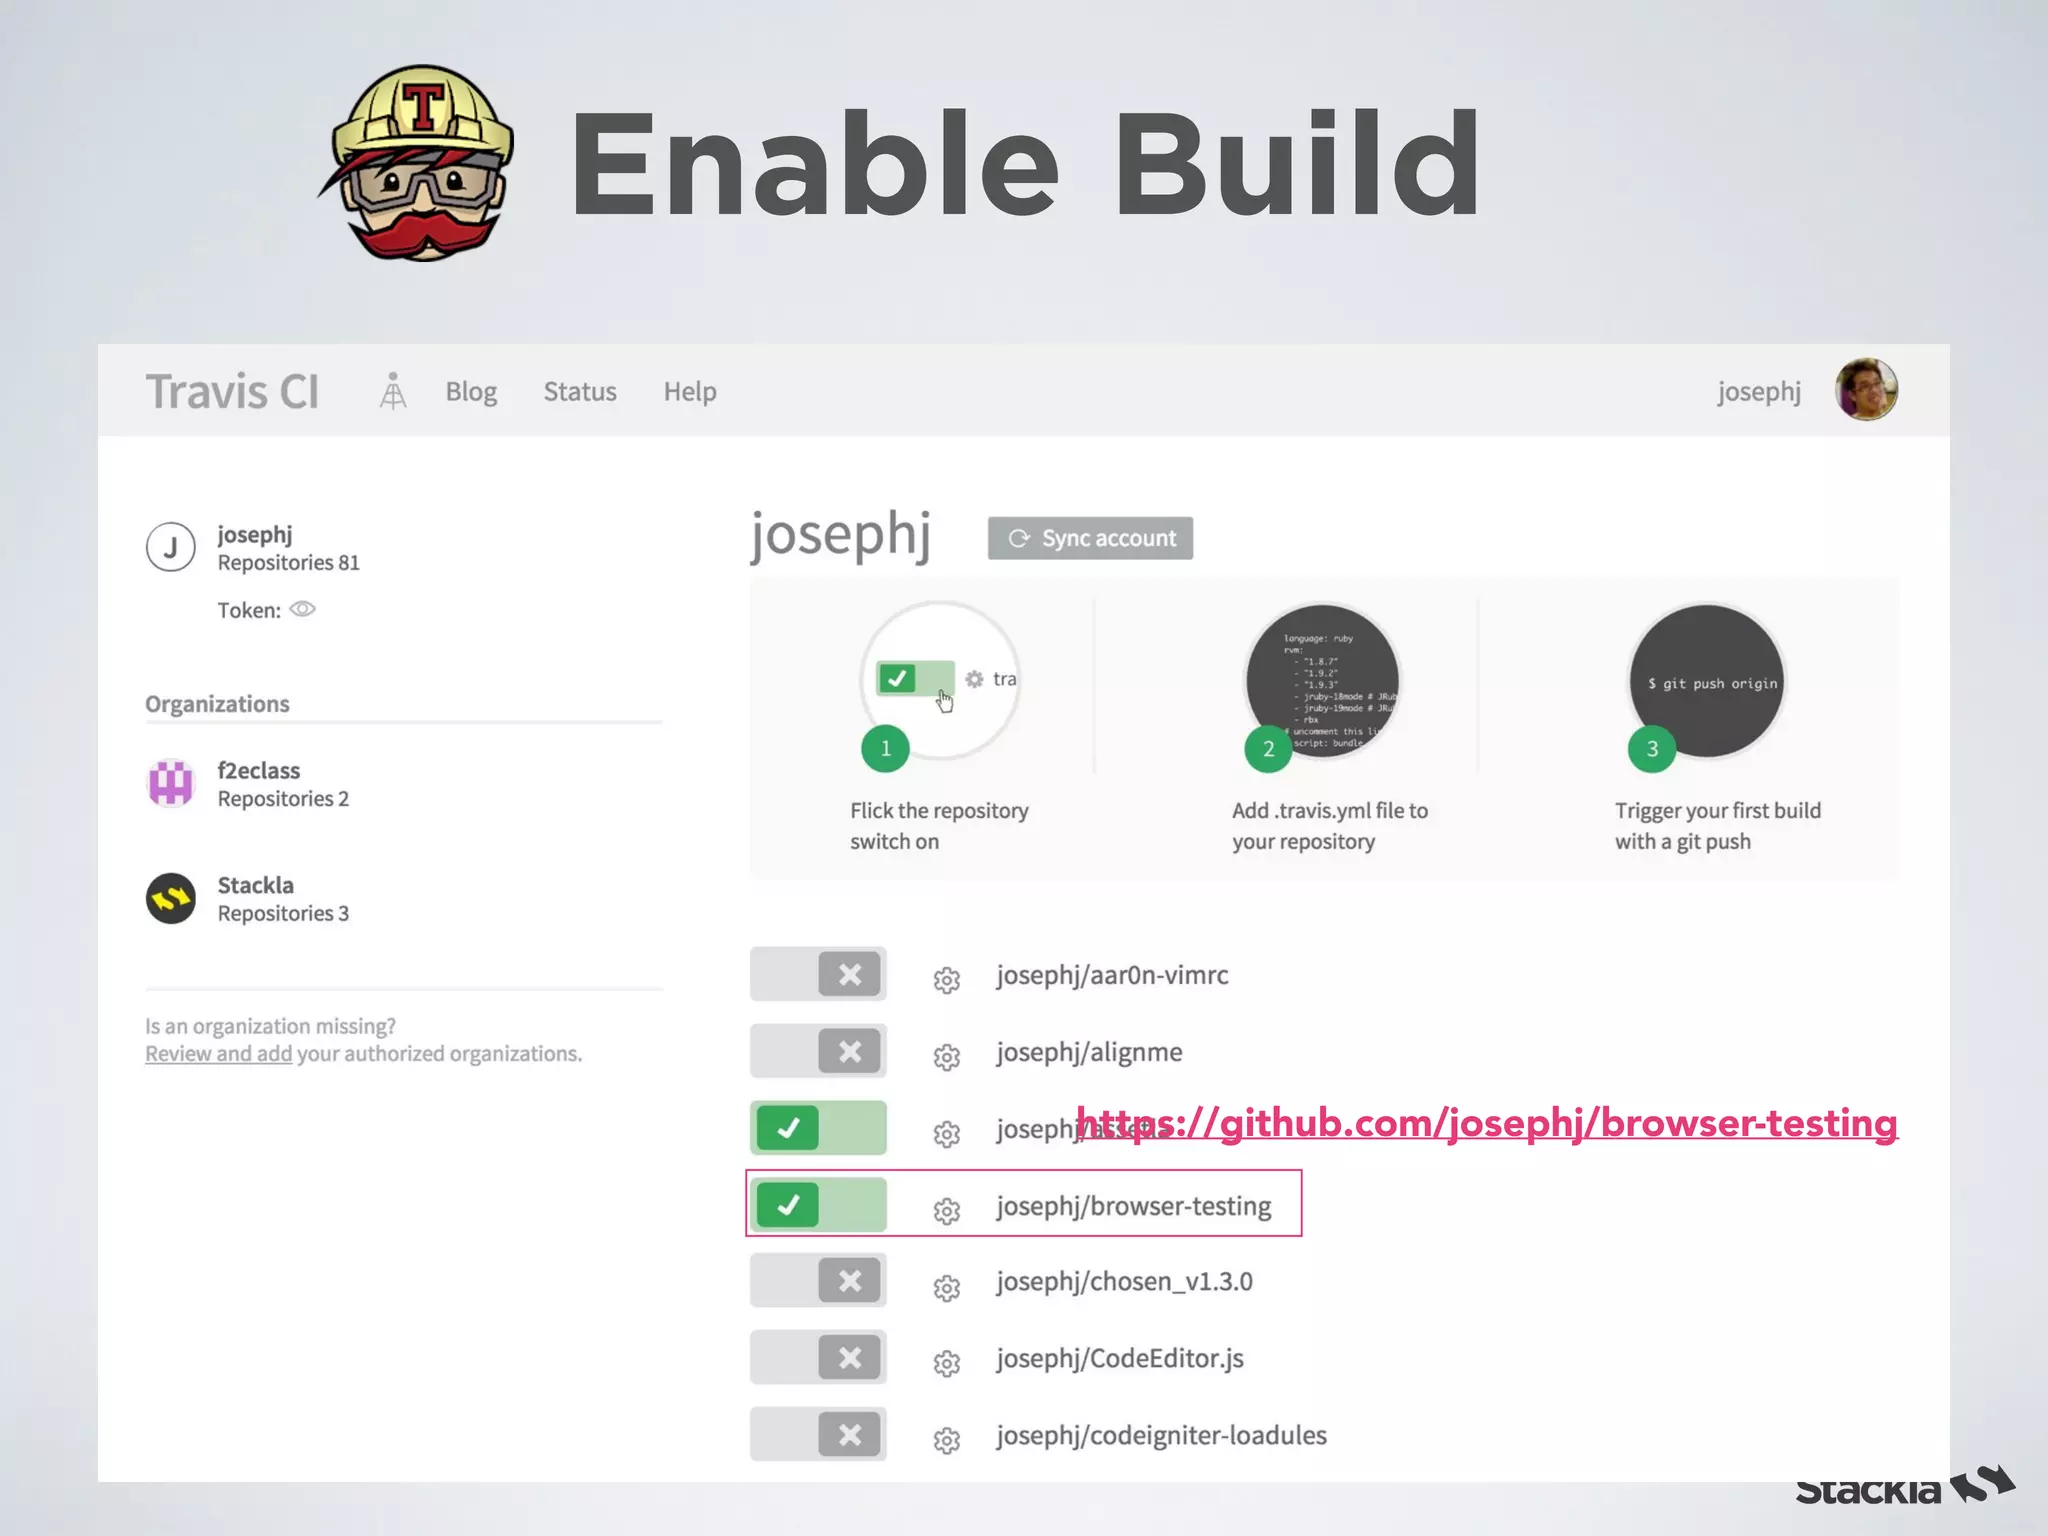The image size is (2048, 1536).
Task: Open the josephj/browser-testing repository link
Action: (x=1134, y=1206)
